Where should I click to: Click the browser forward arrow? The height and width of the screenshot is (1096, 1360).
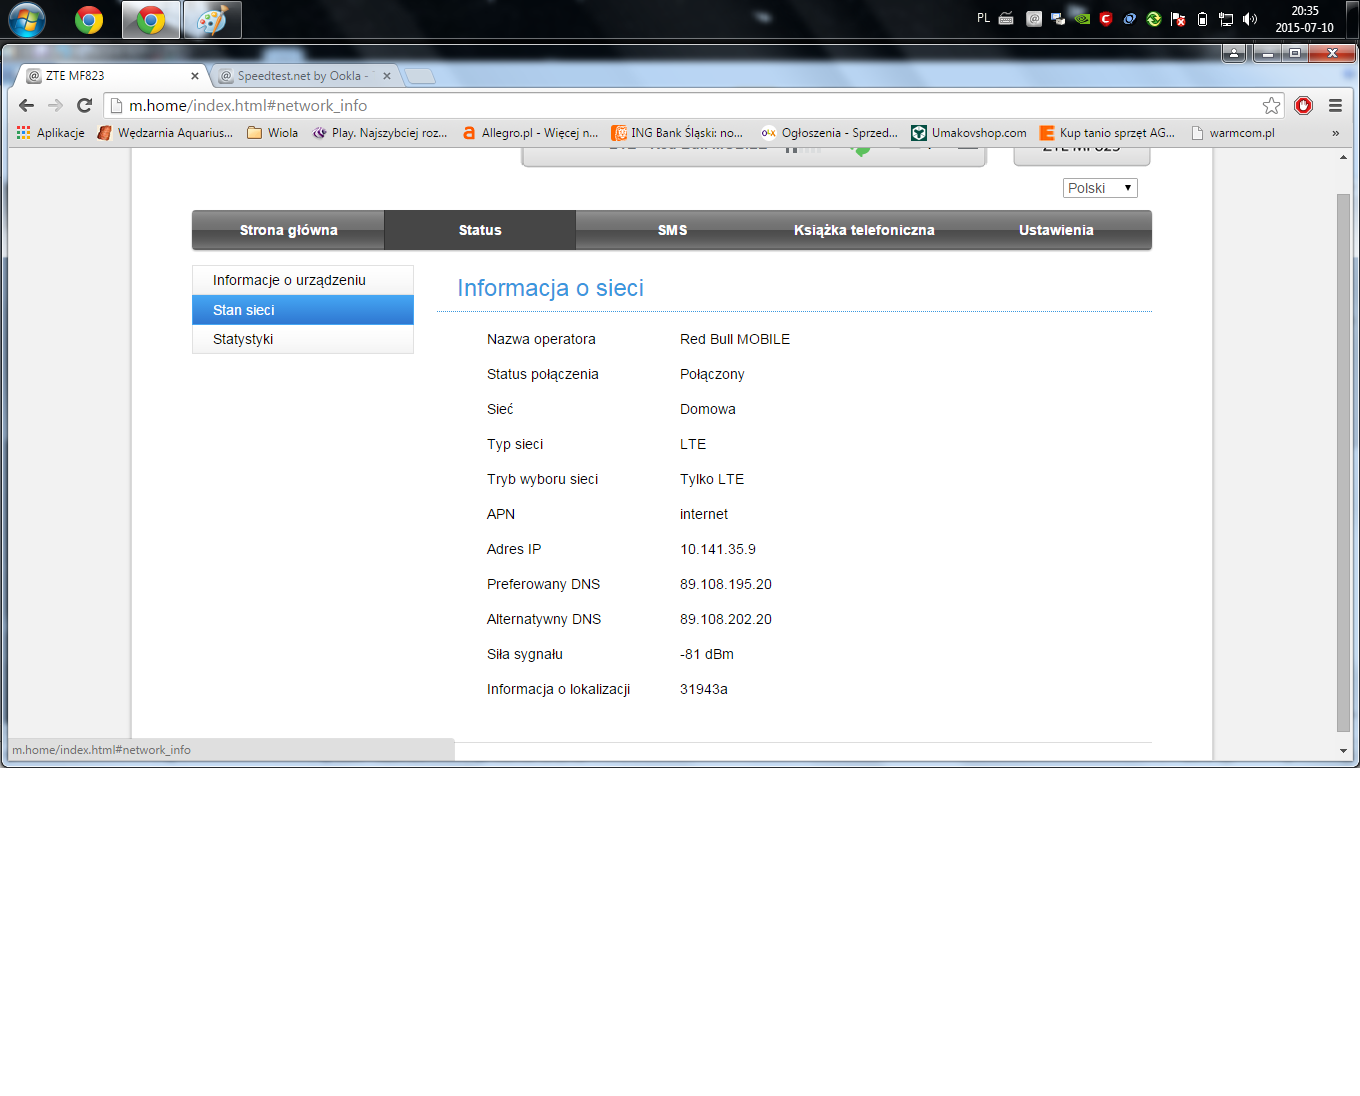pos(56,105)
